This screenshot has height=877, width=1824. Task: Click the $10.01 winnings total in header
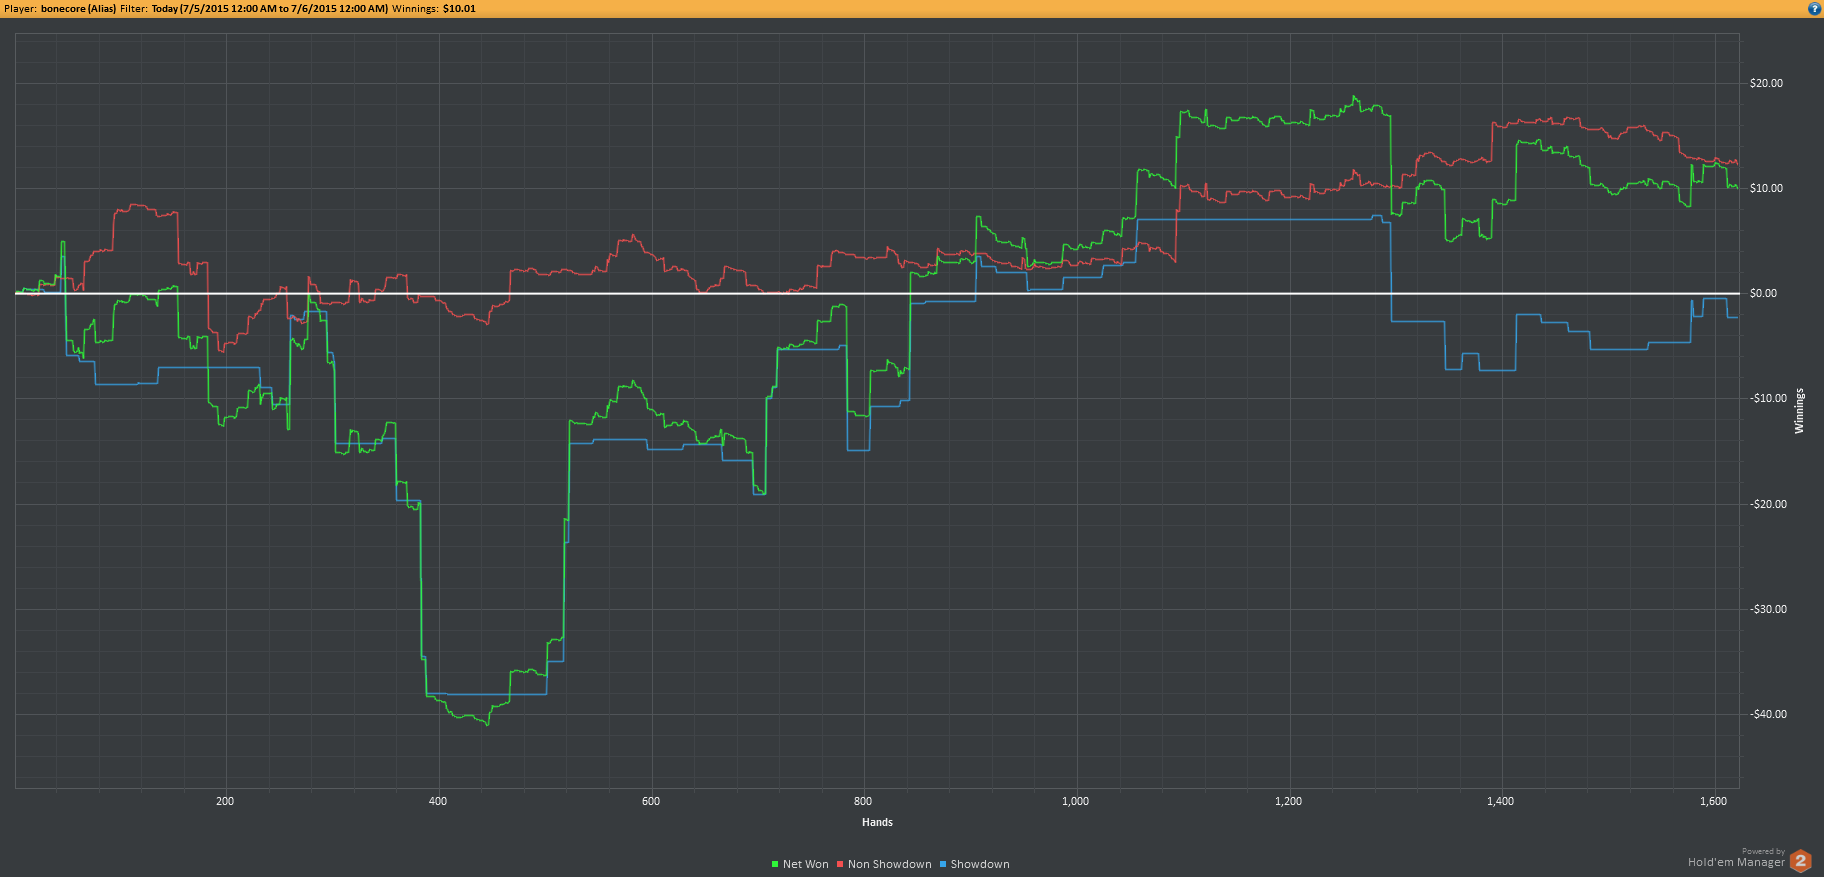pos(459,9)
